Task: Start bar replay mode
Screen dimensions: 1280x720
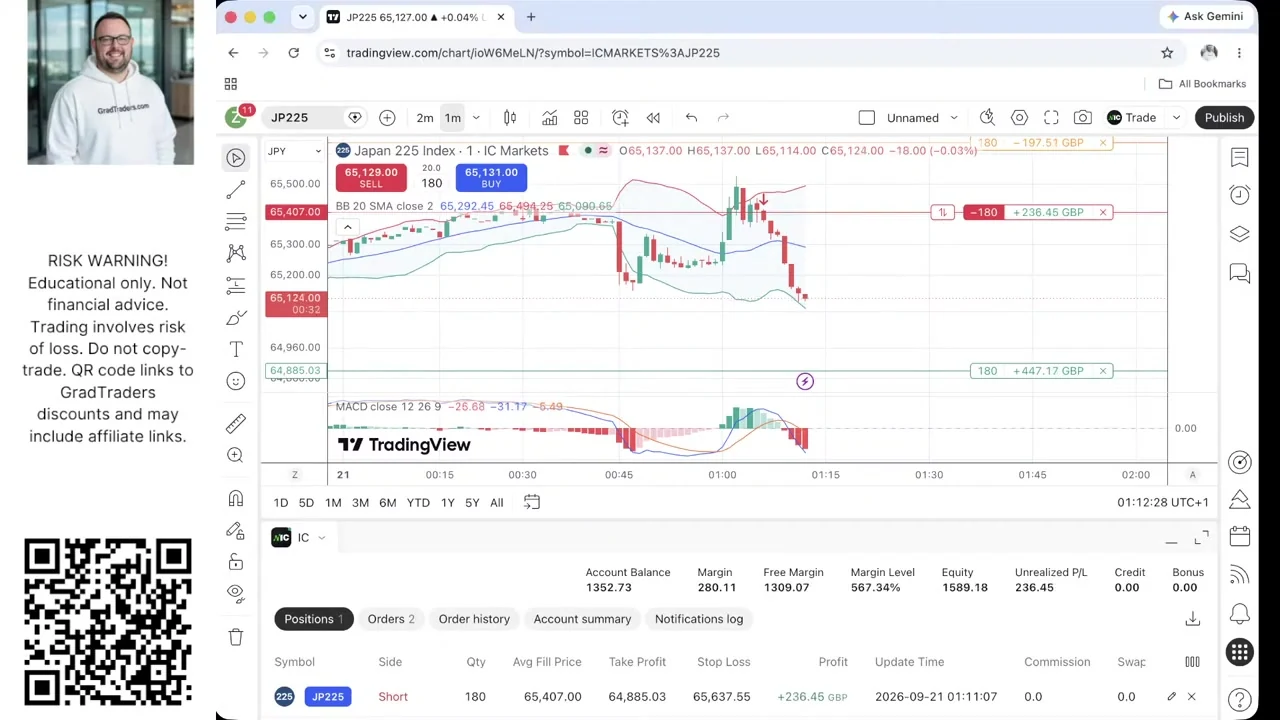Action: tap(653, 118)
